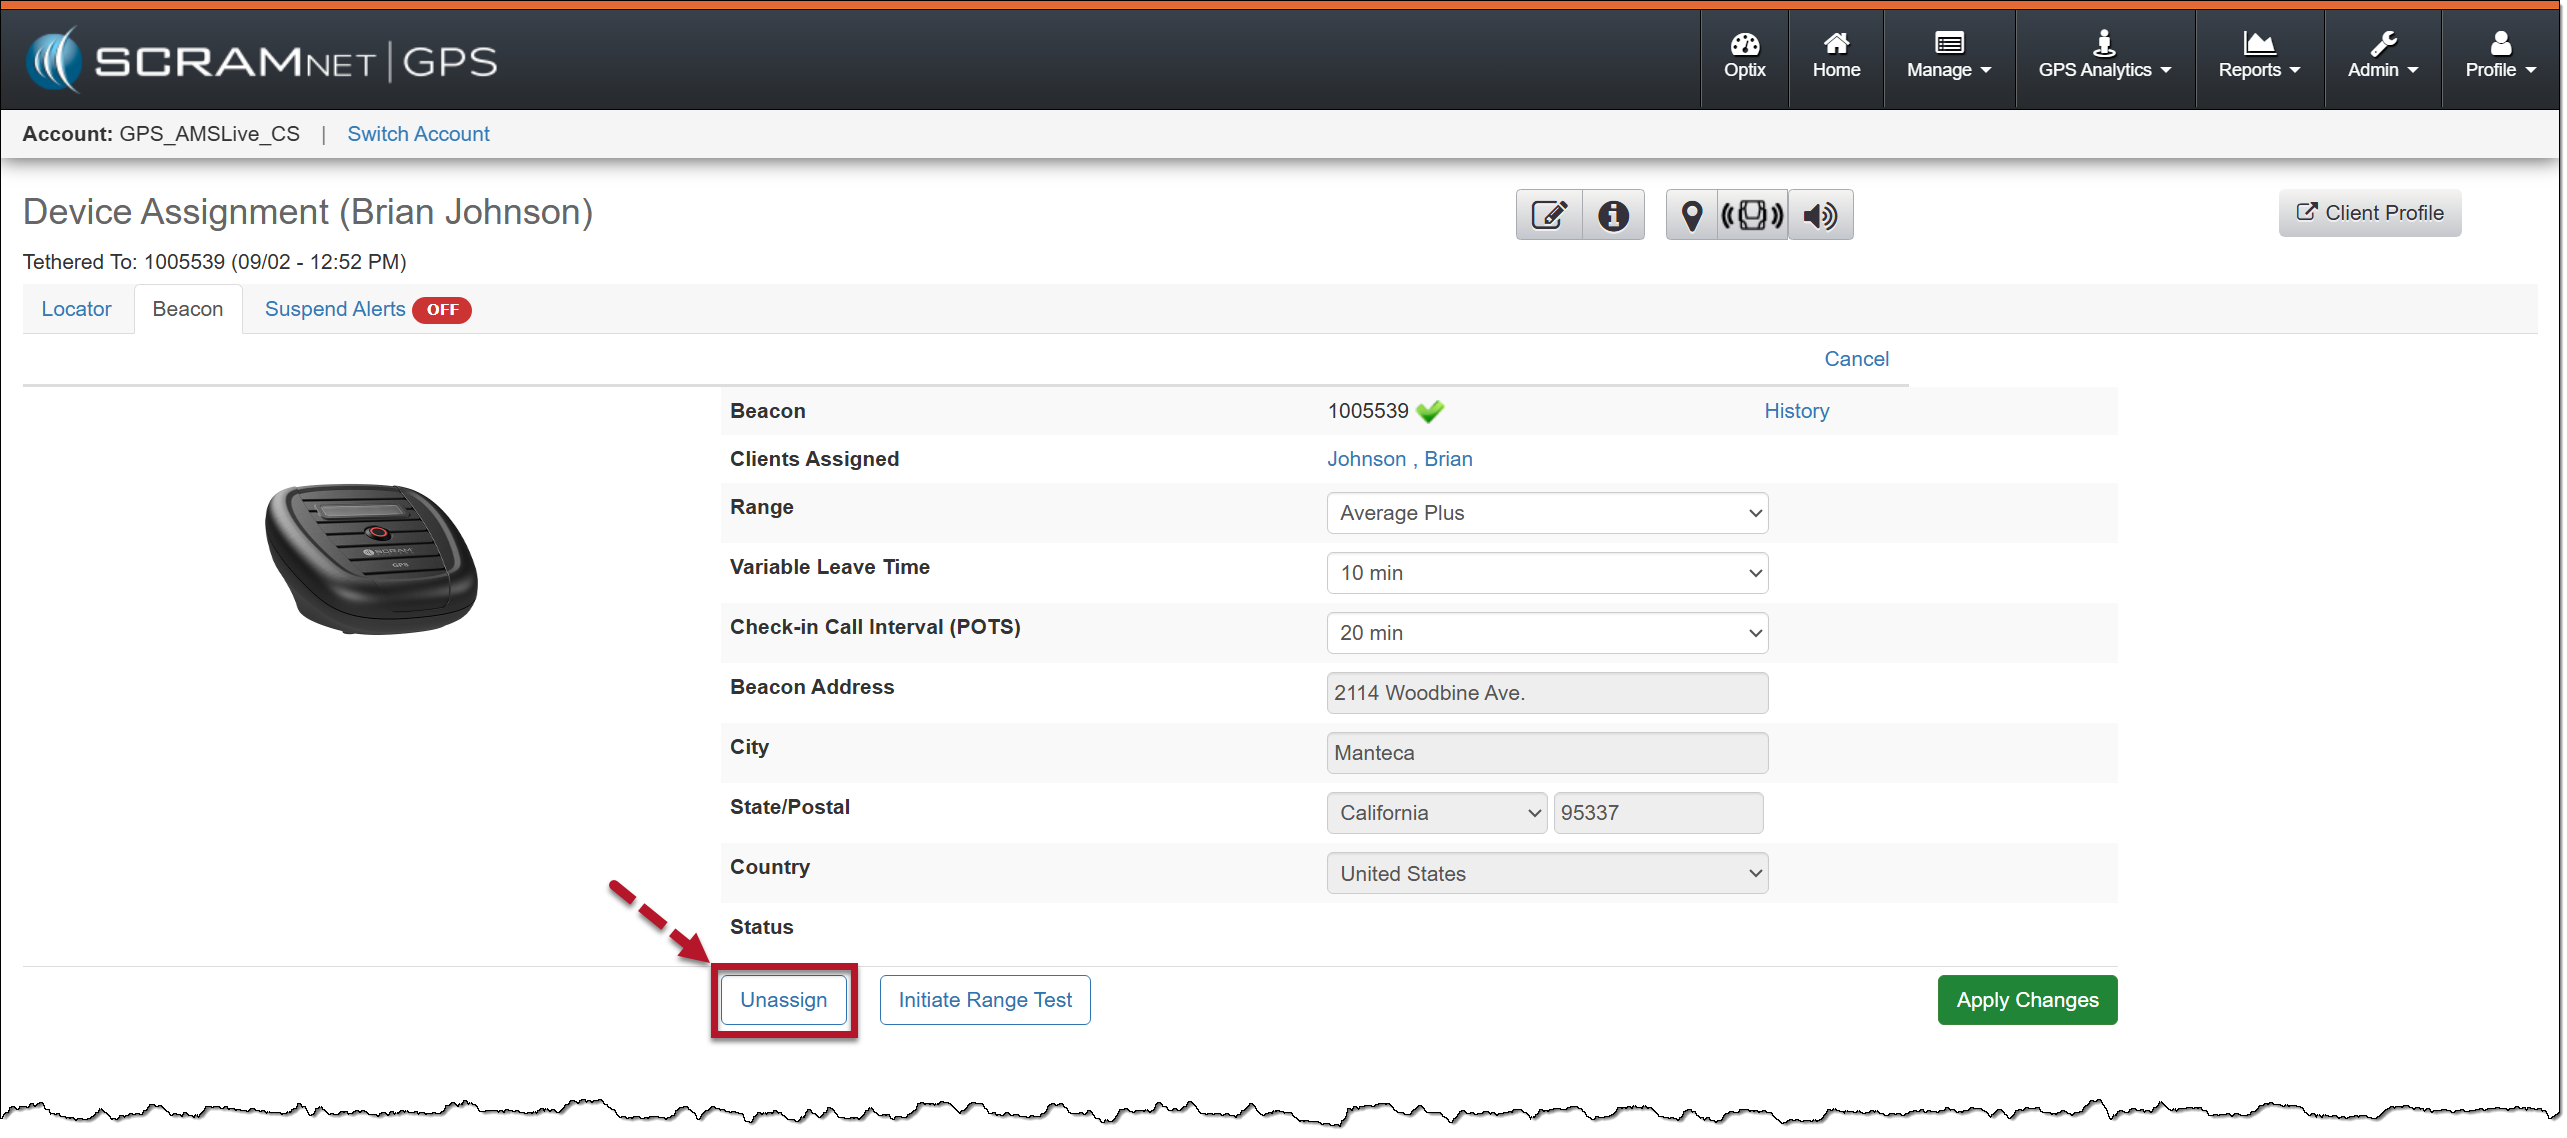Click the beacon History link
Screen dimensions: 2567x1138
click(x=1796, y=411)
